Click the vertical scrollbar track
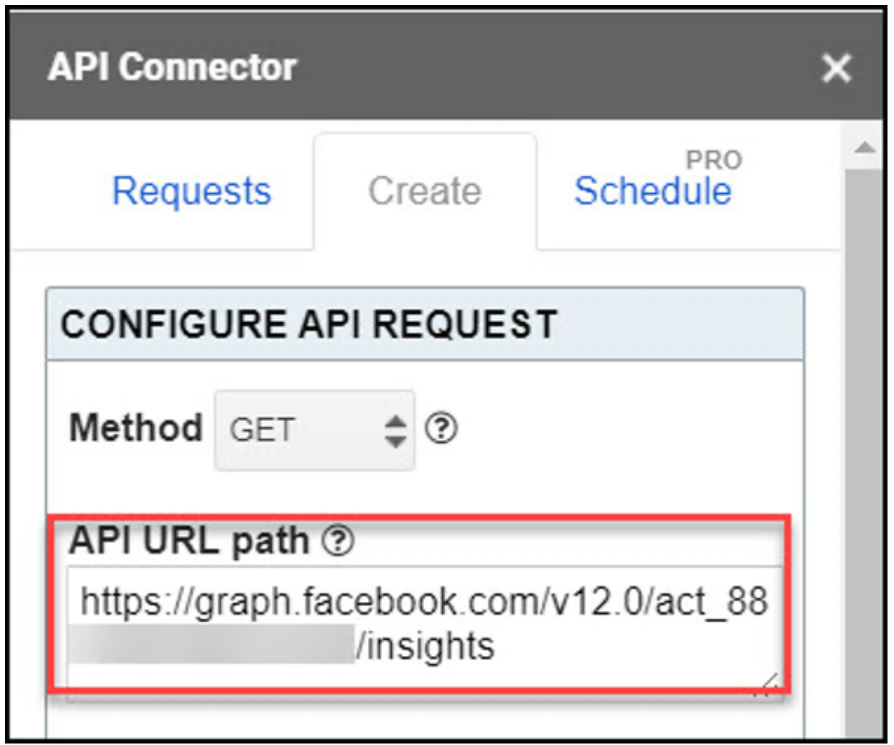This screenshot has height=745, width=894. click(x=865, y=450)
